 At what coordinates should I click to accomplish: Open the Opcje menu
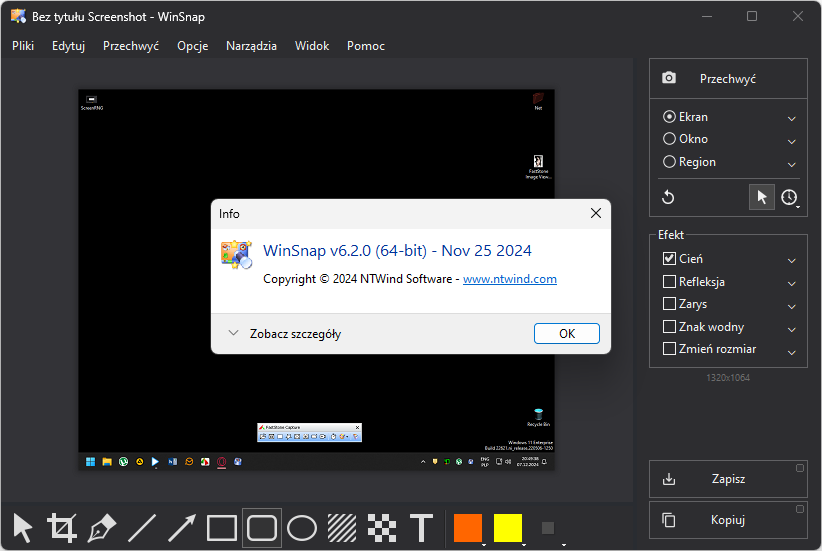pyautogui.click(x=192, y=46)
